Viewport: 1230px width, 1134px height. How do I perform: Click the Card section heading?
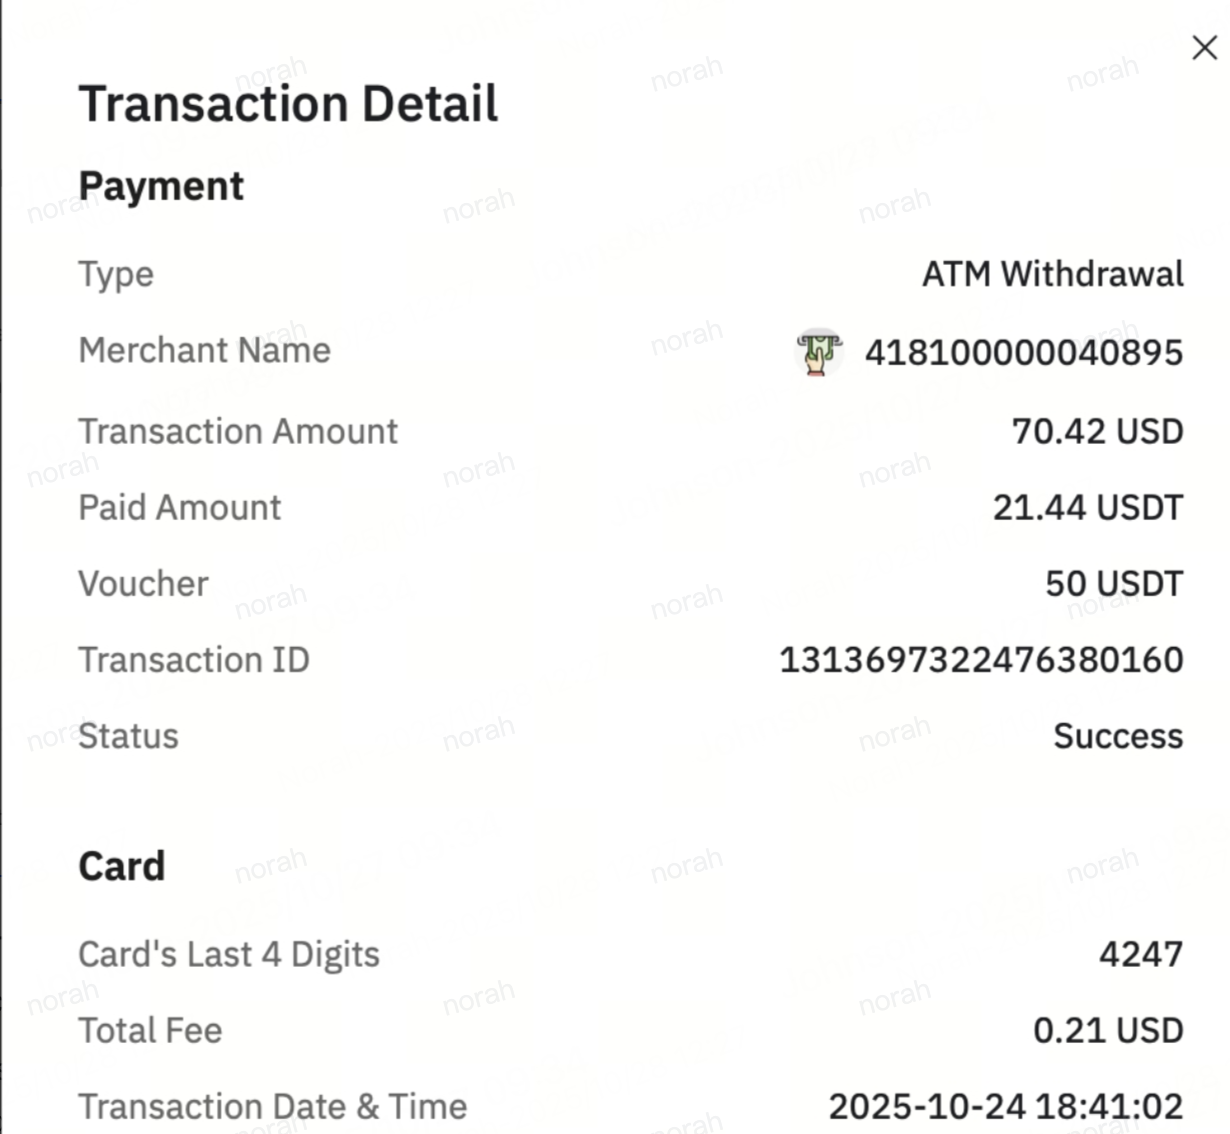[122, 866]
